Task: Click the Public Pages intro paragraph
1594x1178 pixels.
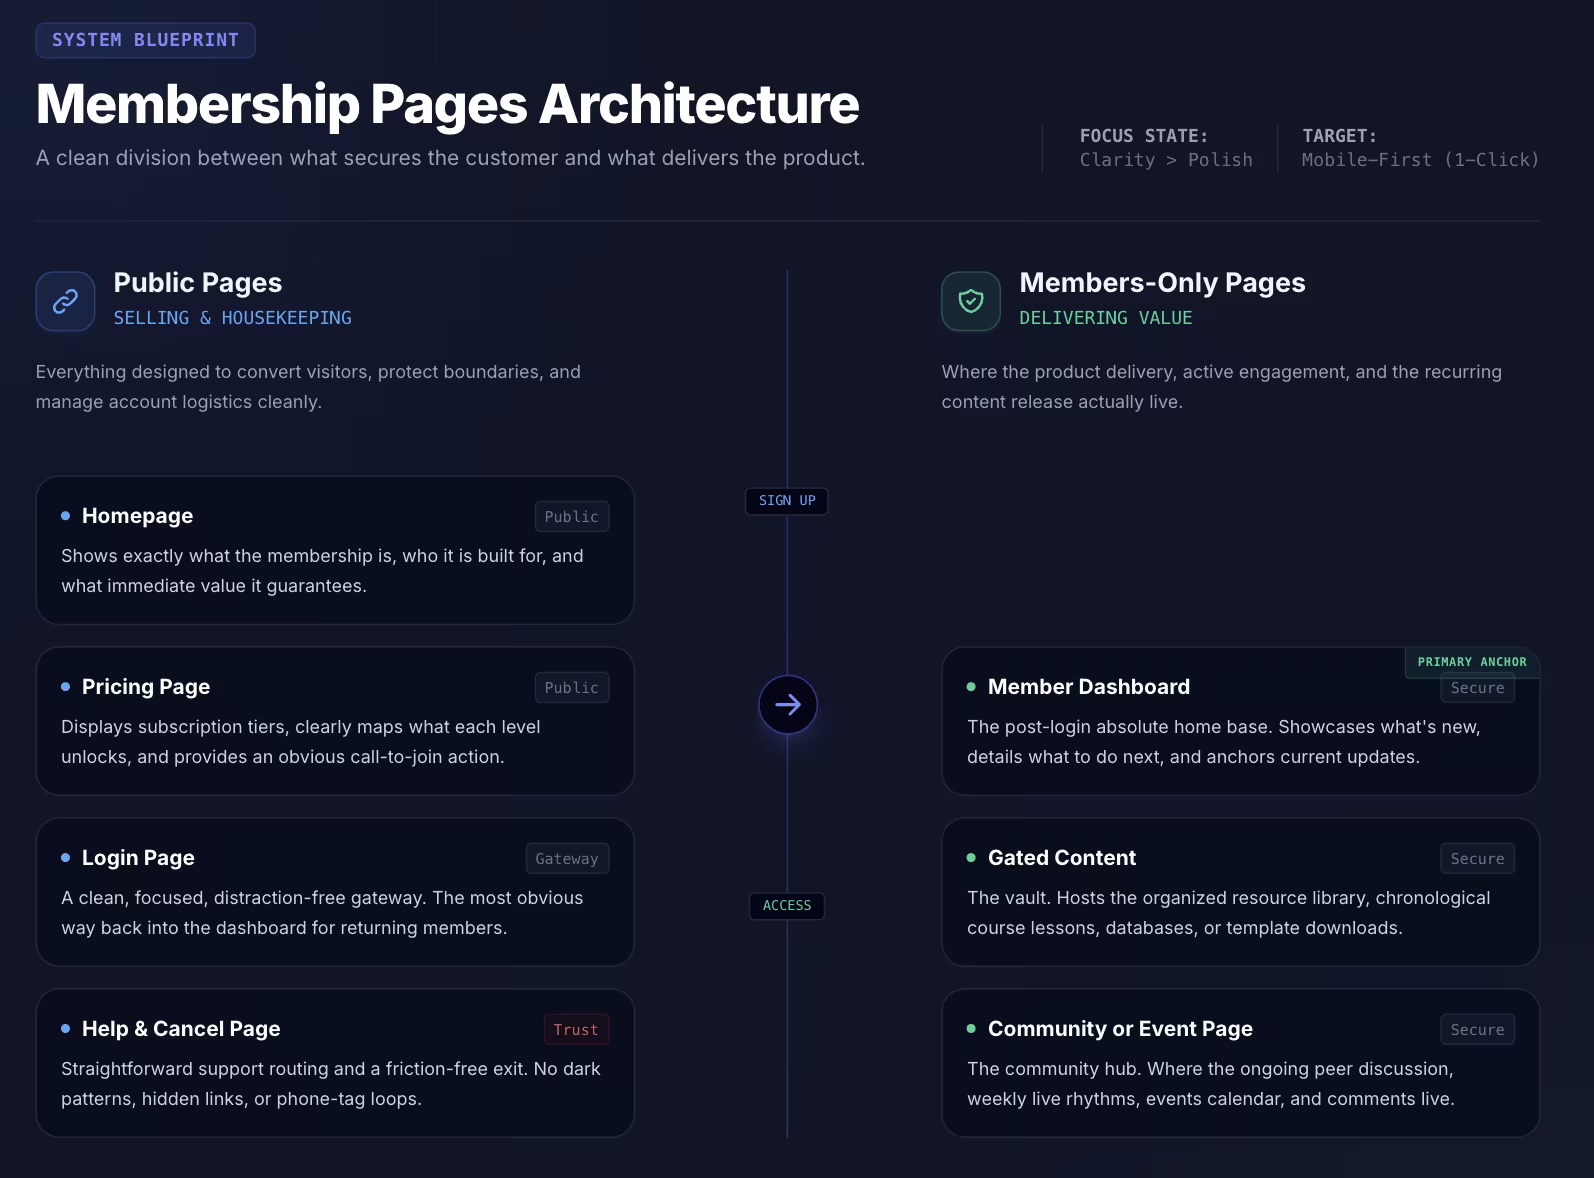Action: 308,387
